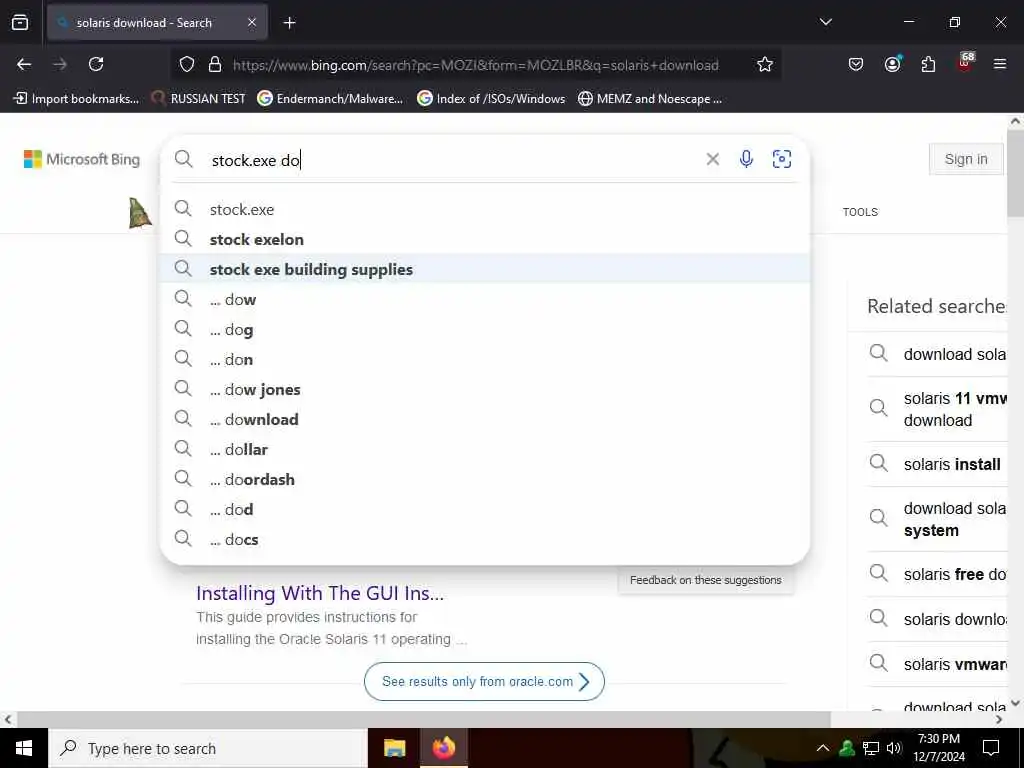Click the Microsoft Bing logo

tap(82, 159)
